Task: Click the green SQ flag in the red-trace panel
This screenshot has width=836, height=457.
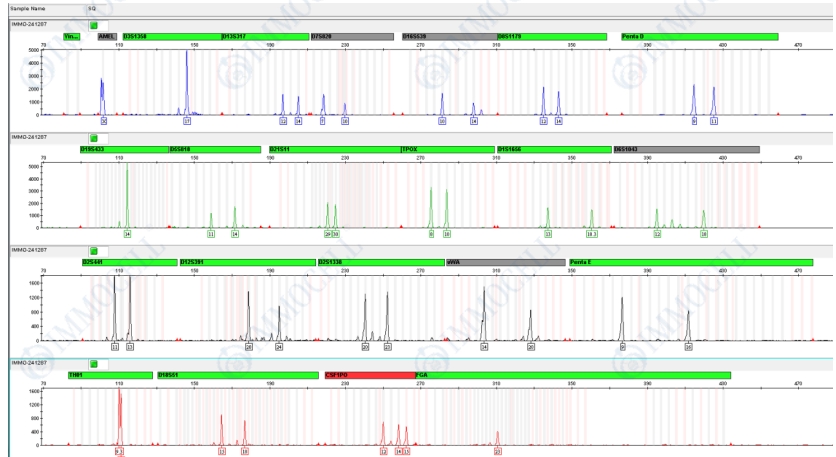Action: point(94,363)
